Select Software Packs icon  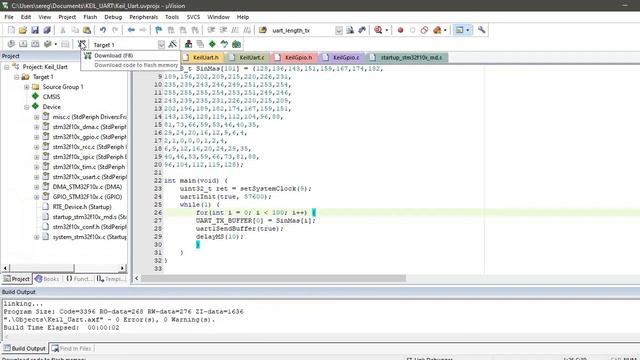pyautogui.click(x=224, y=44)
